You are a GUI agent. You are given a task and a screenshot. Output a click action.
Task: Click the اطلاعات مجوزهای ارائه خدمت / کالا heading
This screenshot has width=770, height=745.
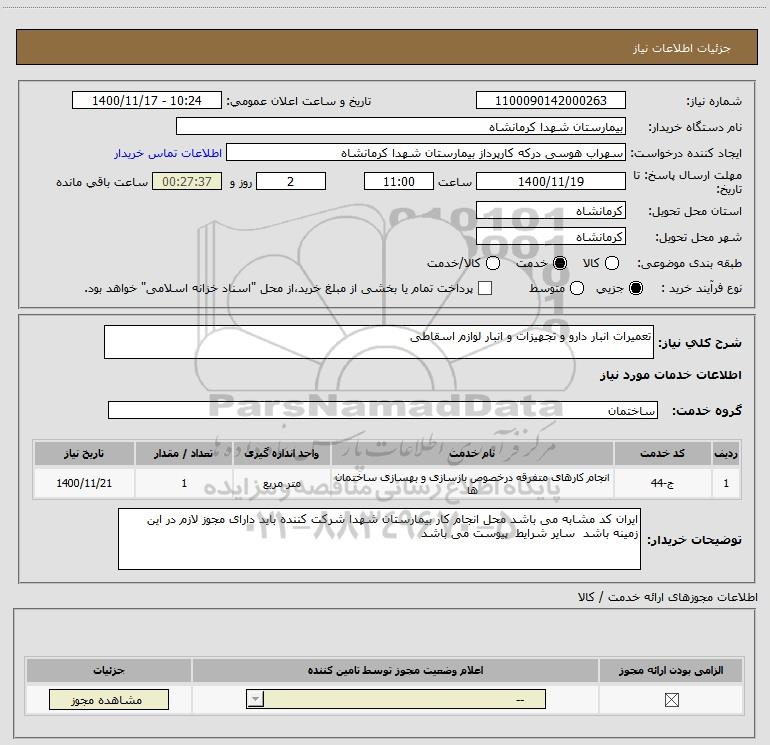pyautogui.click(x=667, y=597)
